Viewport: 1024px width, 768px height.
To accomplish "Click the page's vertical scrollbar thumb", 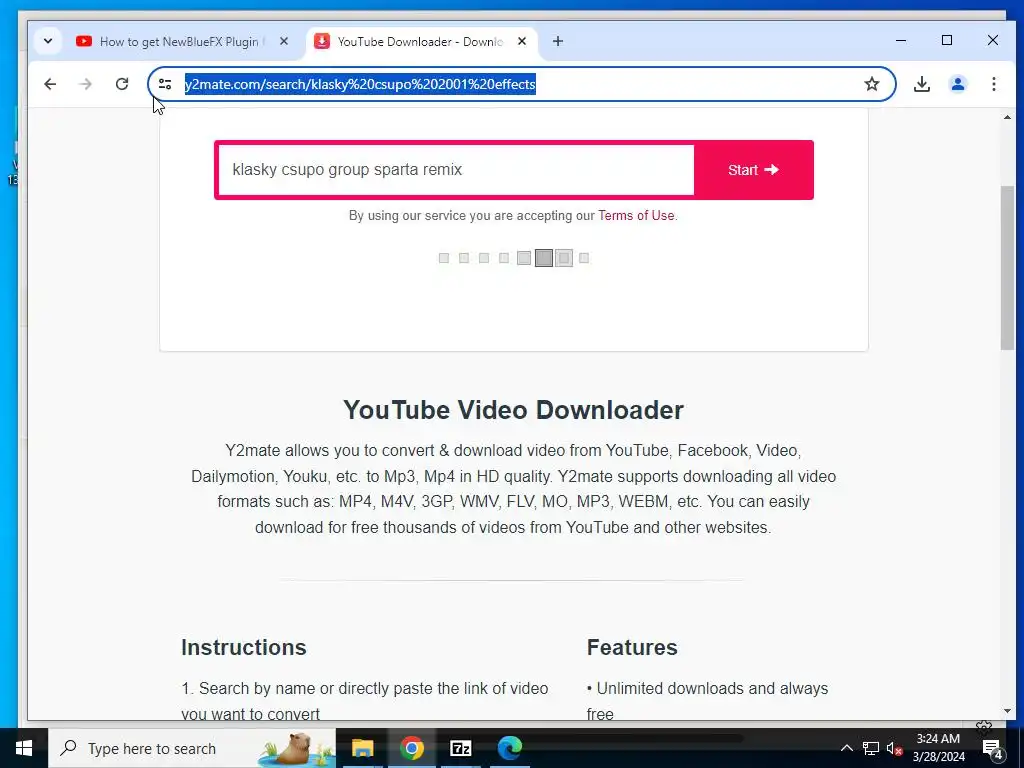I will click(1006, 268).
